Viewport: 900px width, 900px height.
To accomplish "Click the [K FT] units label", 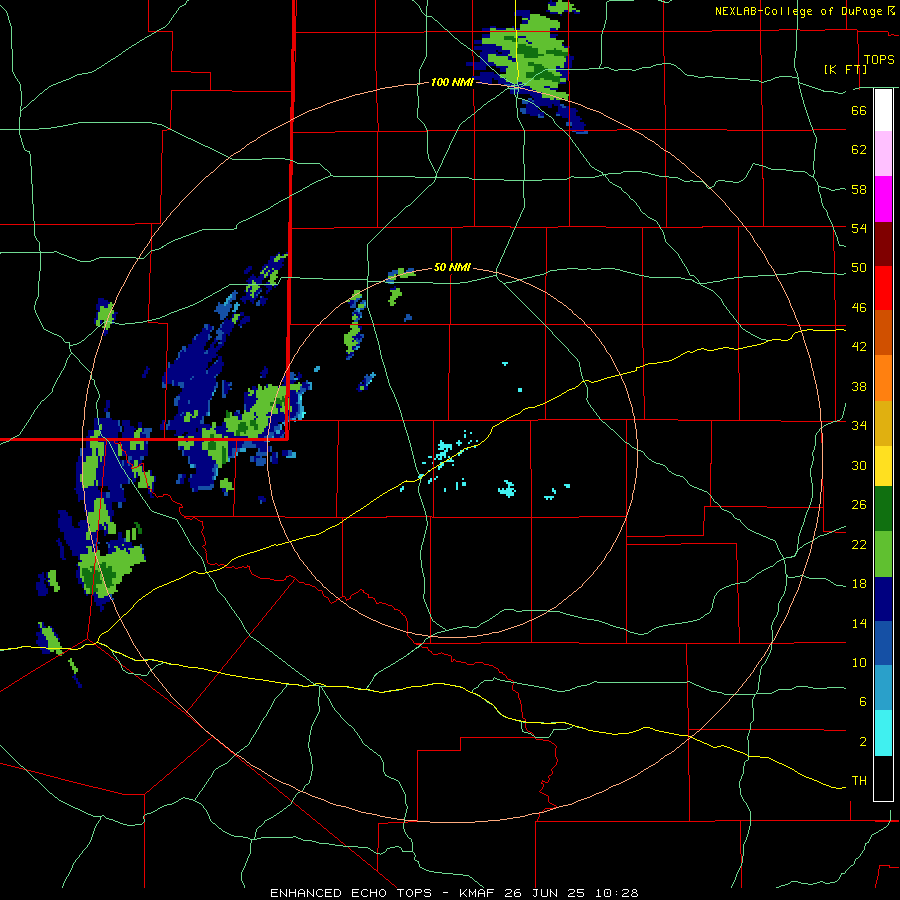I will [845, 69].
